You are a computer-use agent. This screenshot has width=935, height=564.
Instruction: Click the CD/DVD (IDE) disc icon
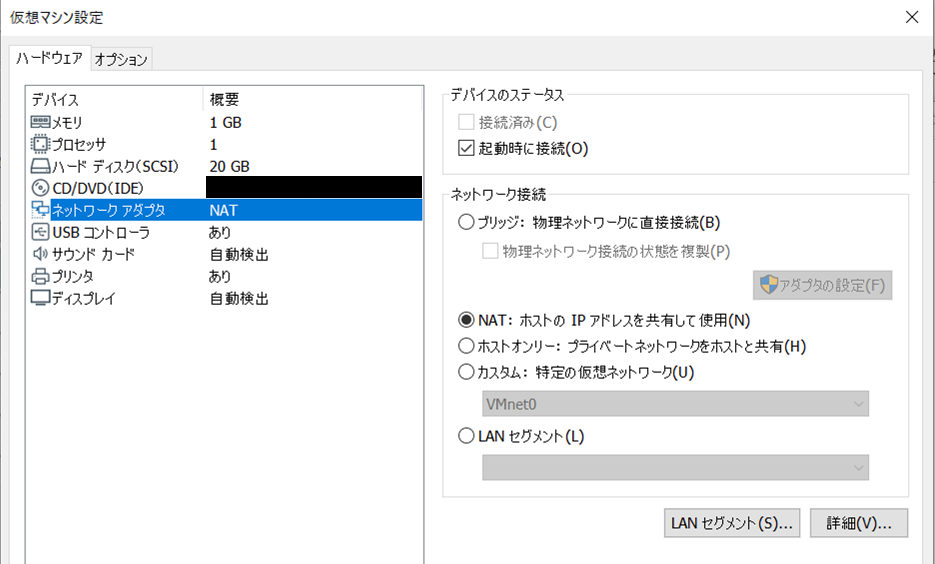pyautogui.click(x=40, y=188)
